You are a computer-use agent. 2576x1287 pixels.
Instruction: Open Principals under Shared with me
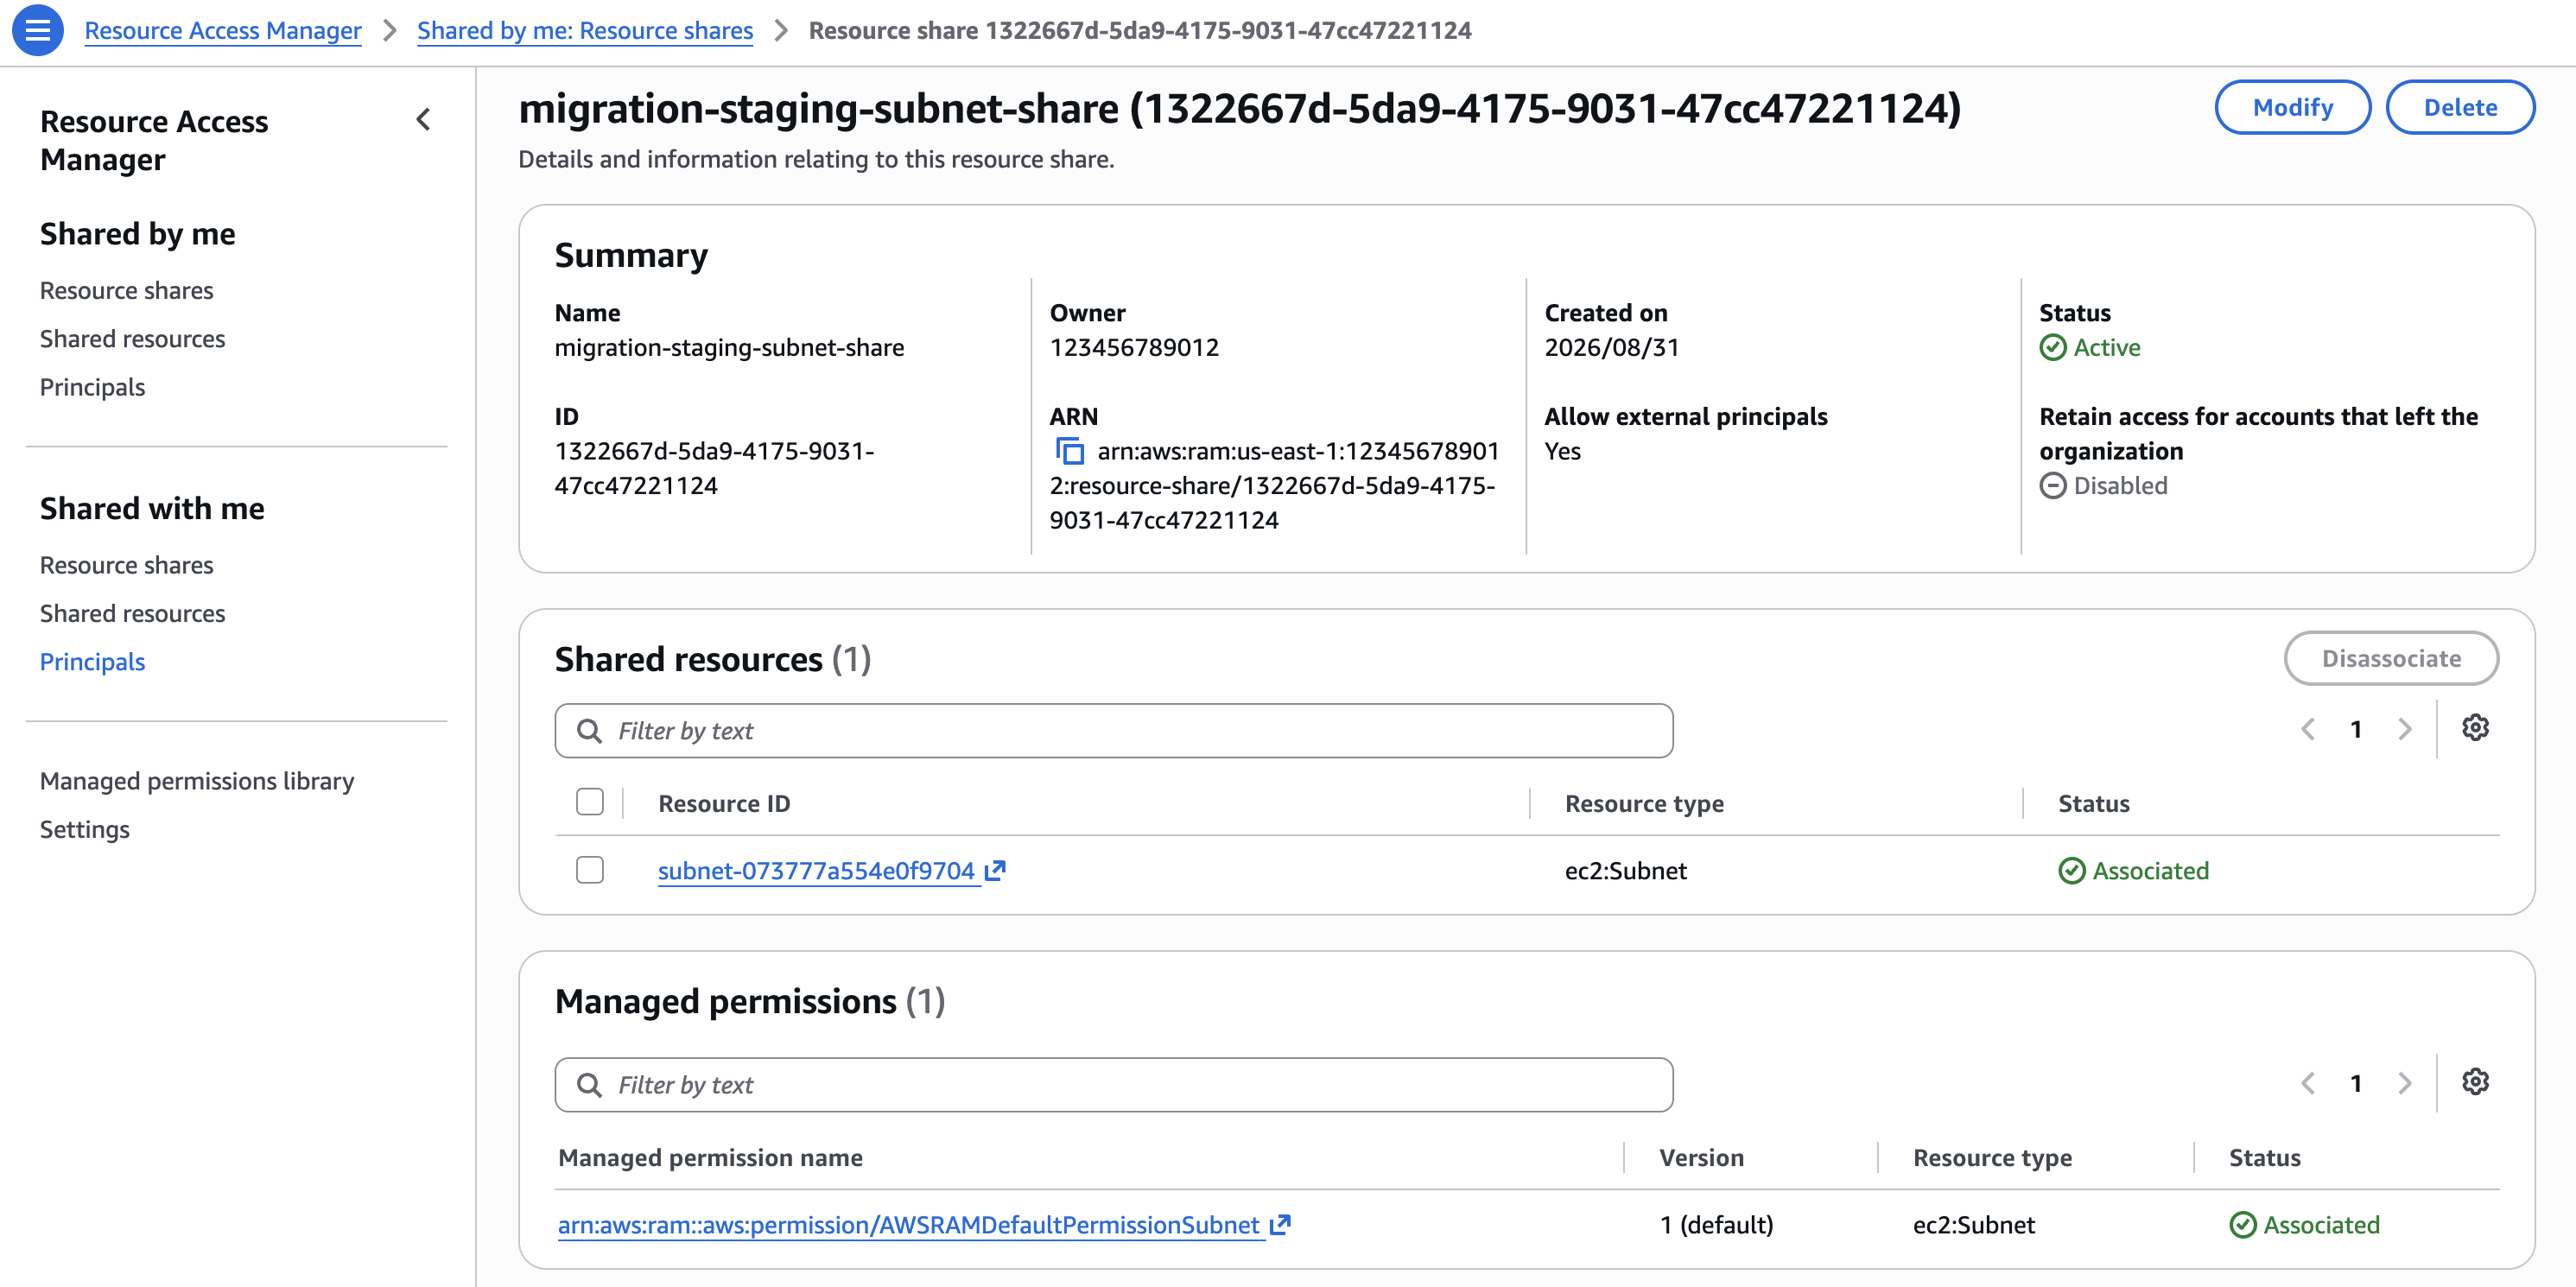(93, 662)
